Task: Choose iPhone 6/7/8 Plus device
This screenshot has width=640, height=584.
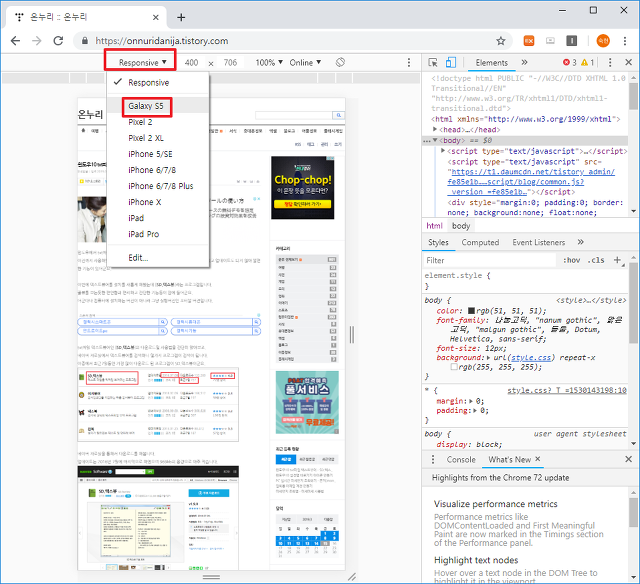Action: 158,186
